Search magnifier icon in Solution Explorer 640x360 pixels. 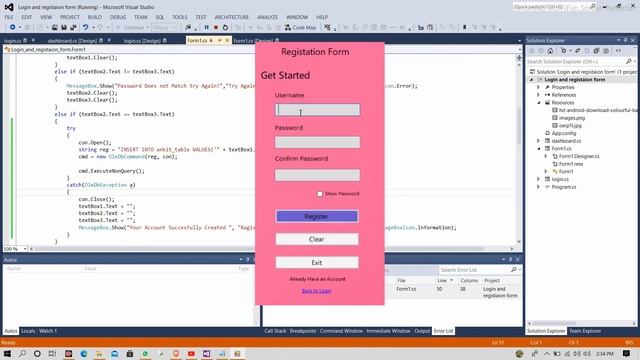[x=629, y=61]
